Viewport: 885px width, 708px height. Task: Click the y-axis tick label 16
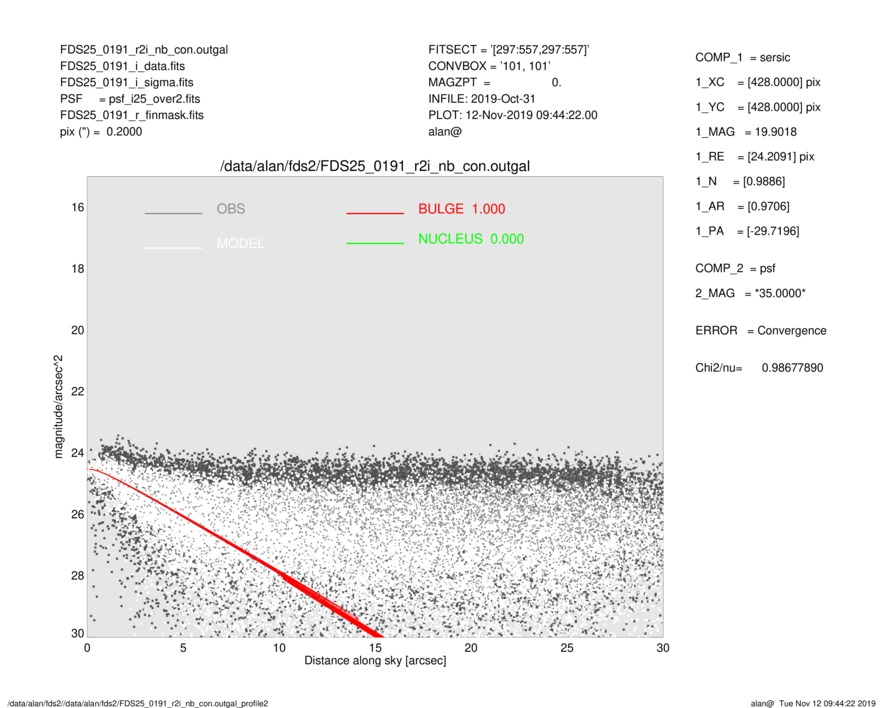(77, 207)
